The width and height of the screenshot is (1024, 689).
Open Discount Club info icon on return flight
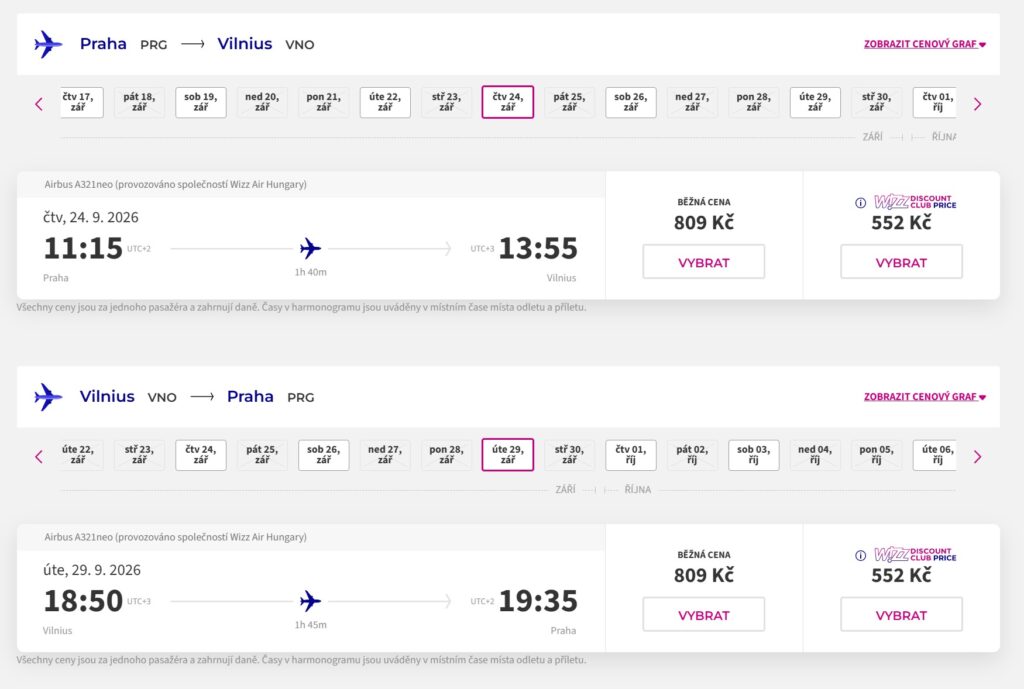click(860, 556)
